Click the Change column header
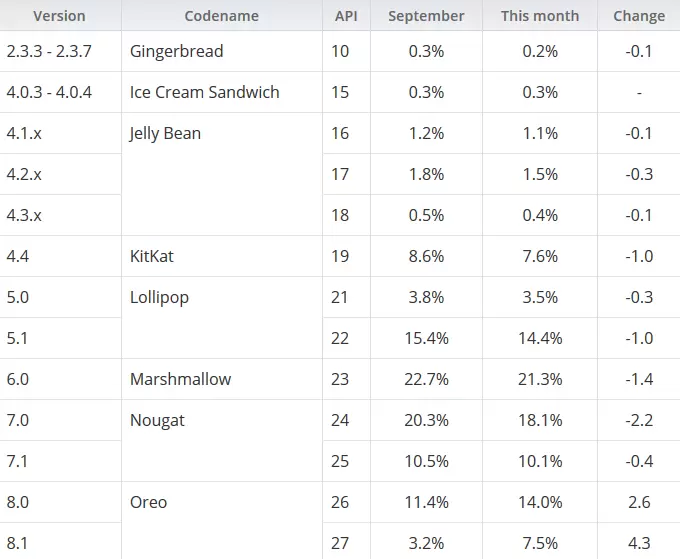The image size is (680, 559). 638,16
